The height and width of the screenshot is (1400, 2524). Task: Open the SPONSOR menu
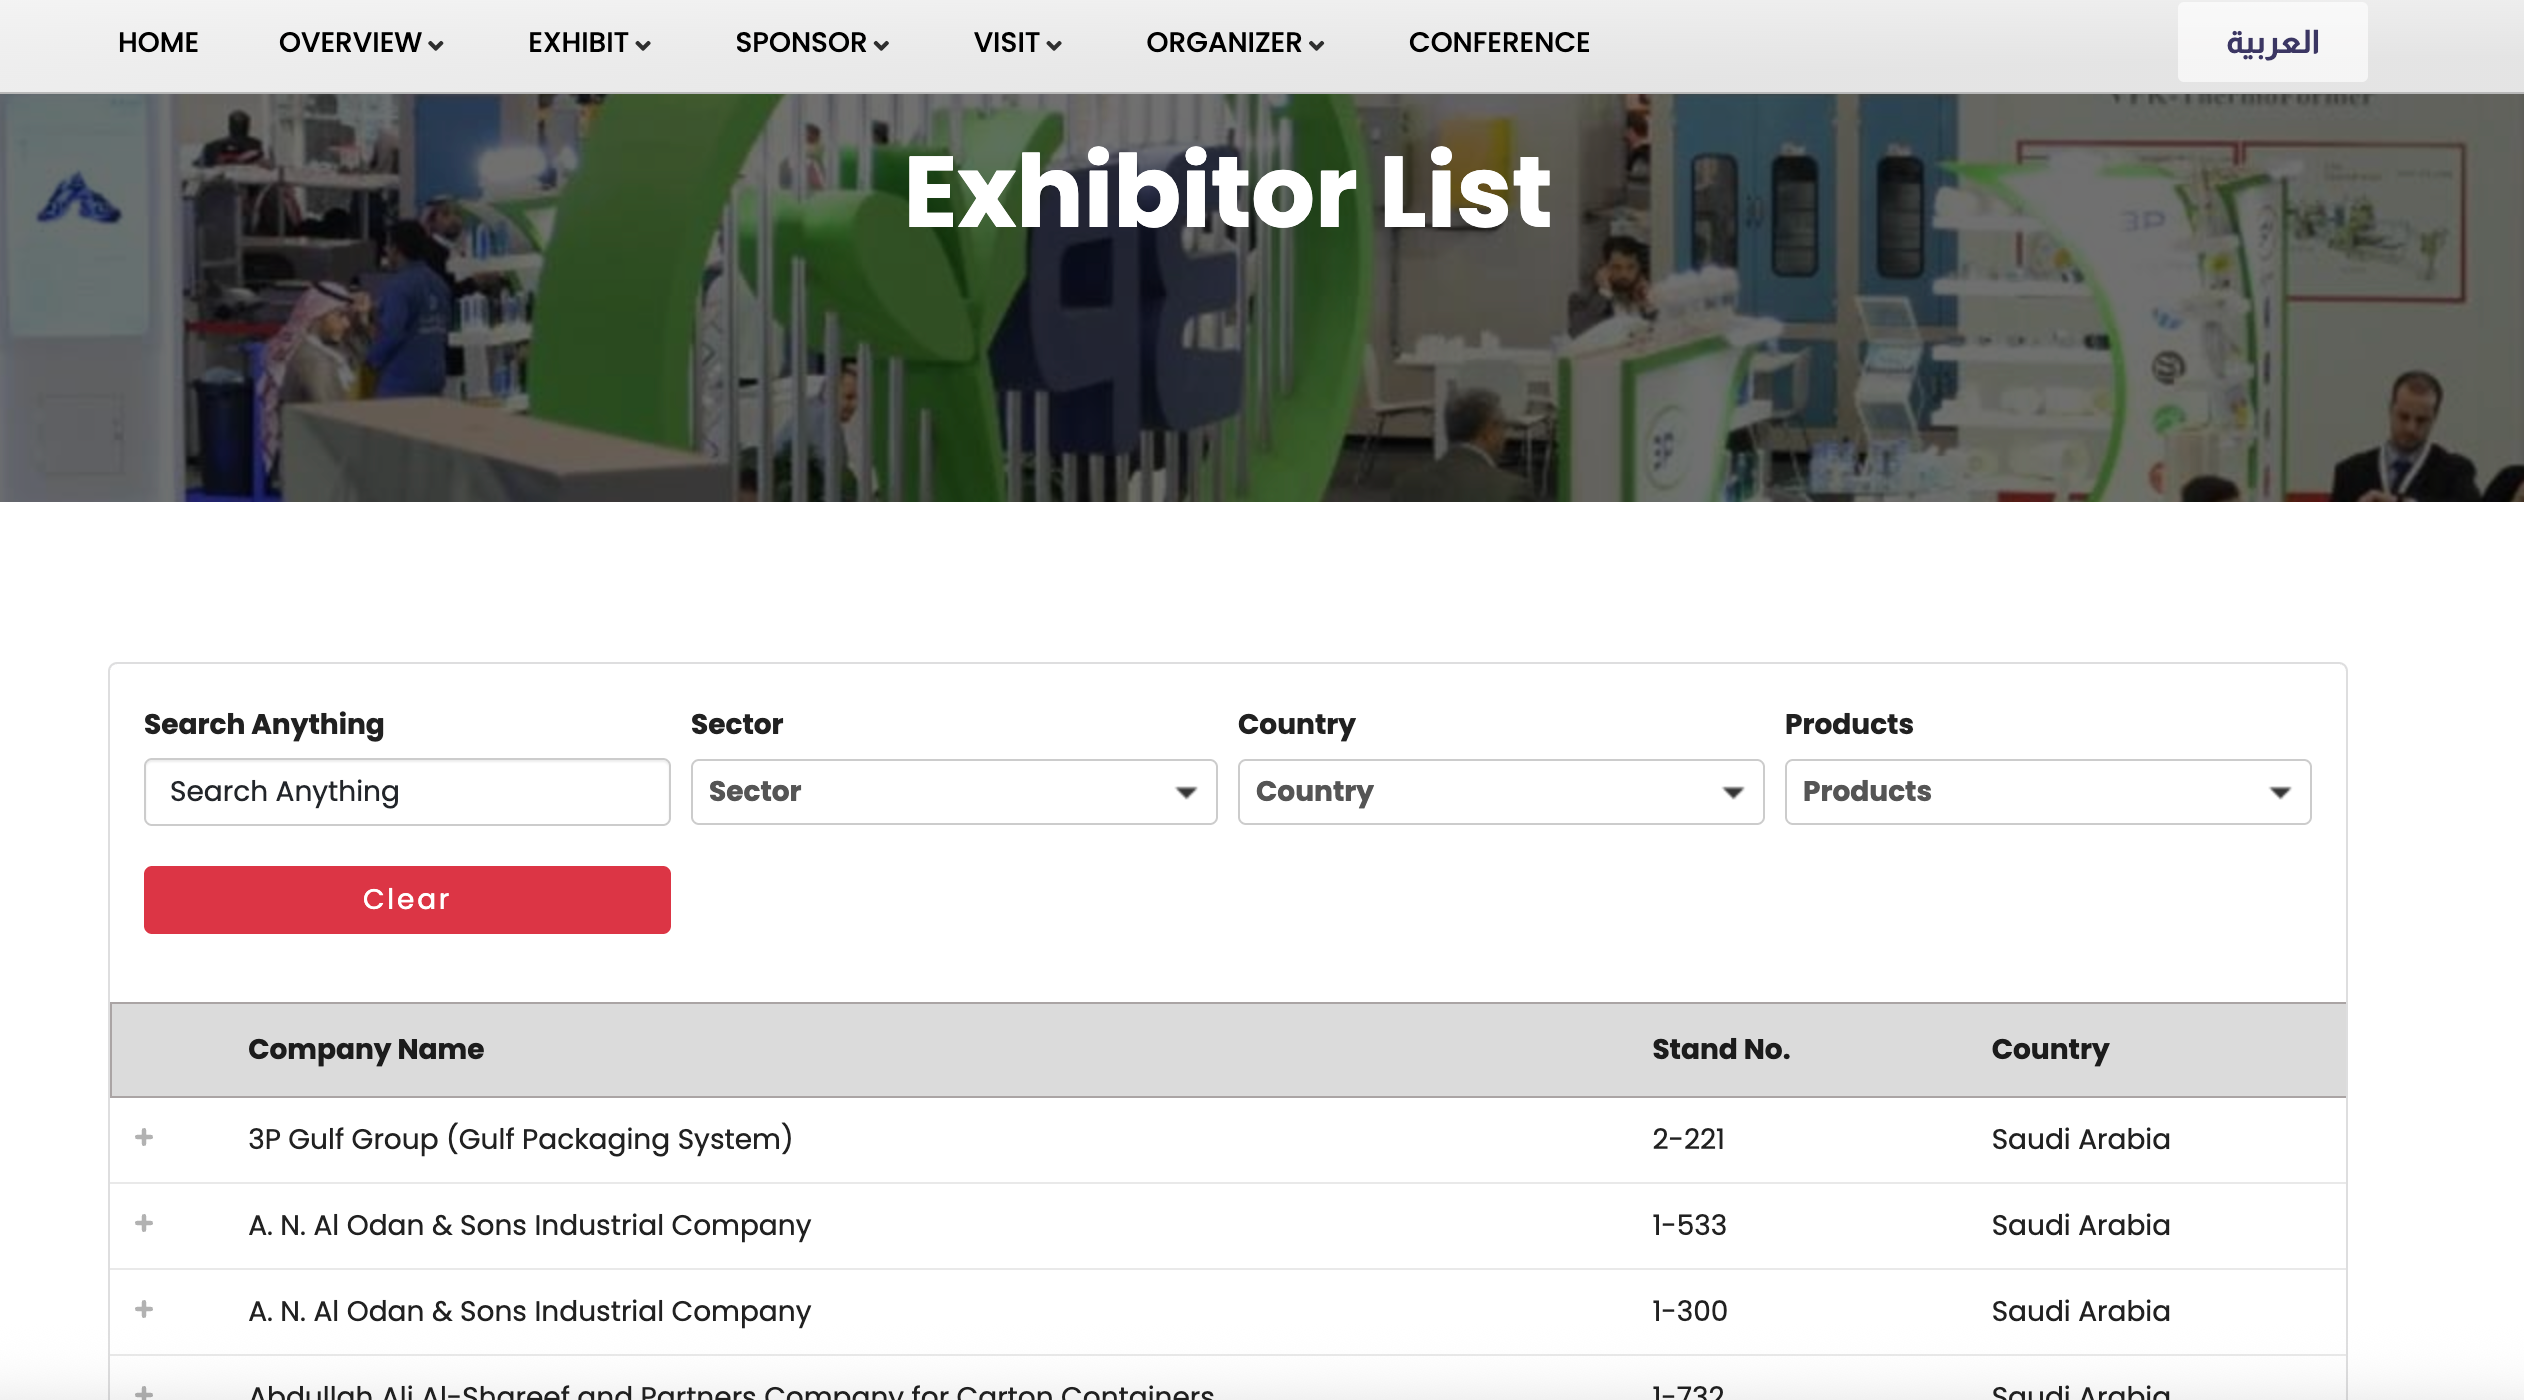pos(812,43)
